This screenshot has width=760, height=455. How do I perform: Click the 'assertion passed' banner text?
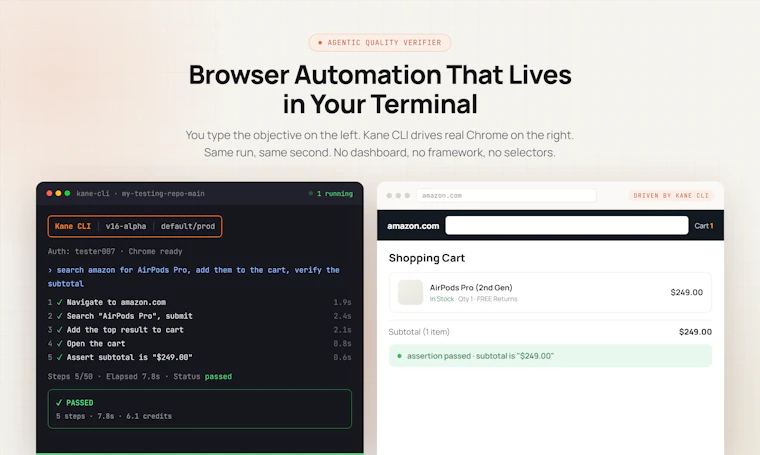480,356
